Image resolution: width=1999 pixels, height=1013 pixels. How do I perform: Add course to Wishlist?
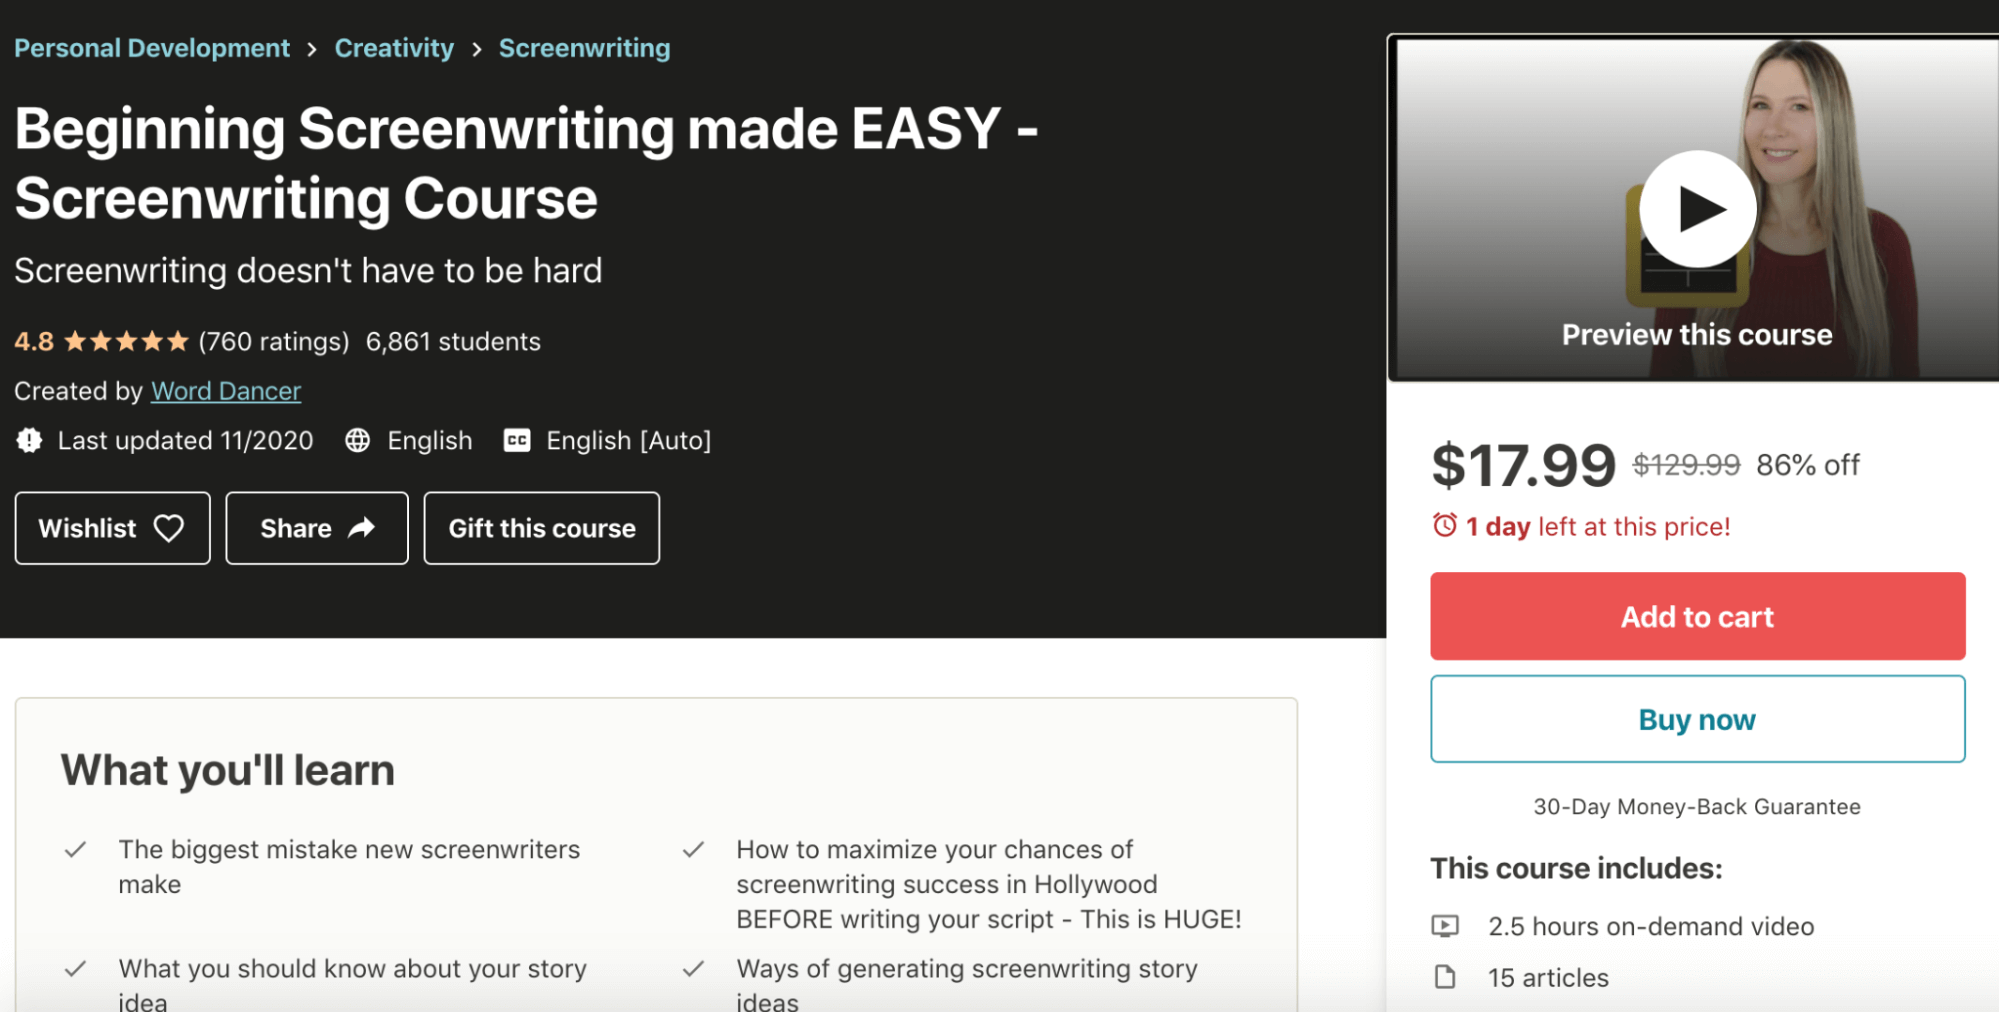pyautogui.click(x=112, y=528)
